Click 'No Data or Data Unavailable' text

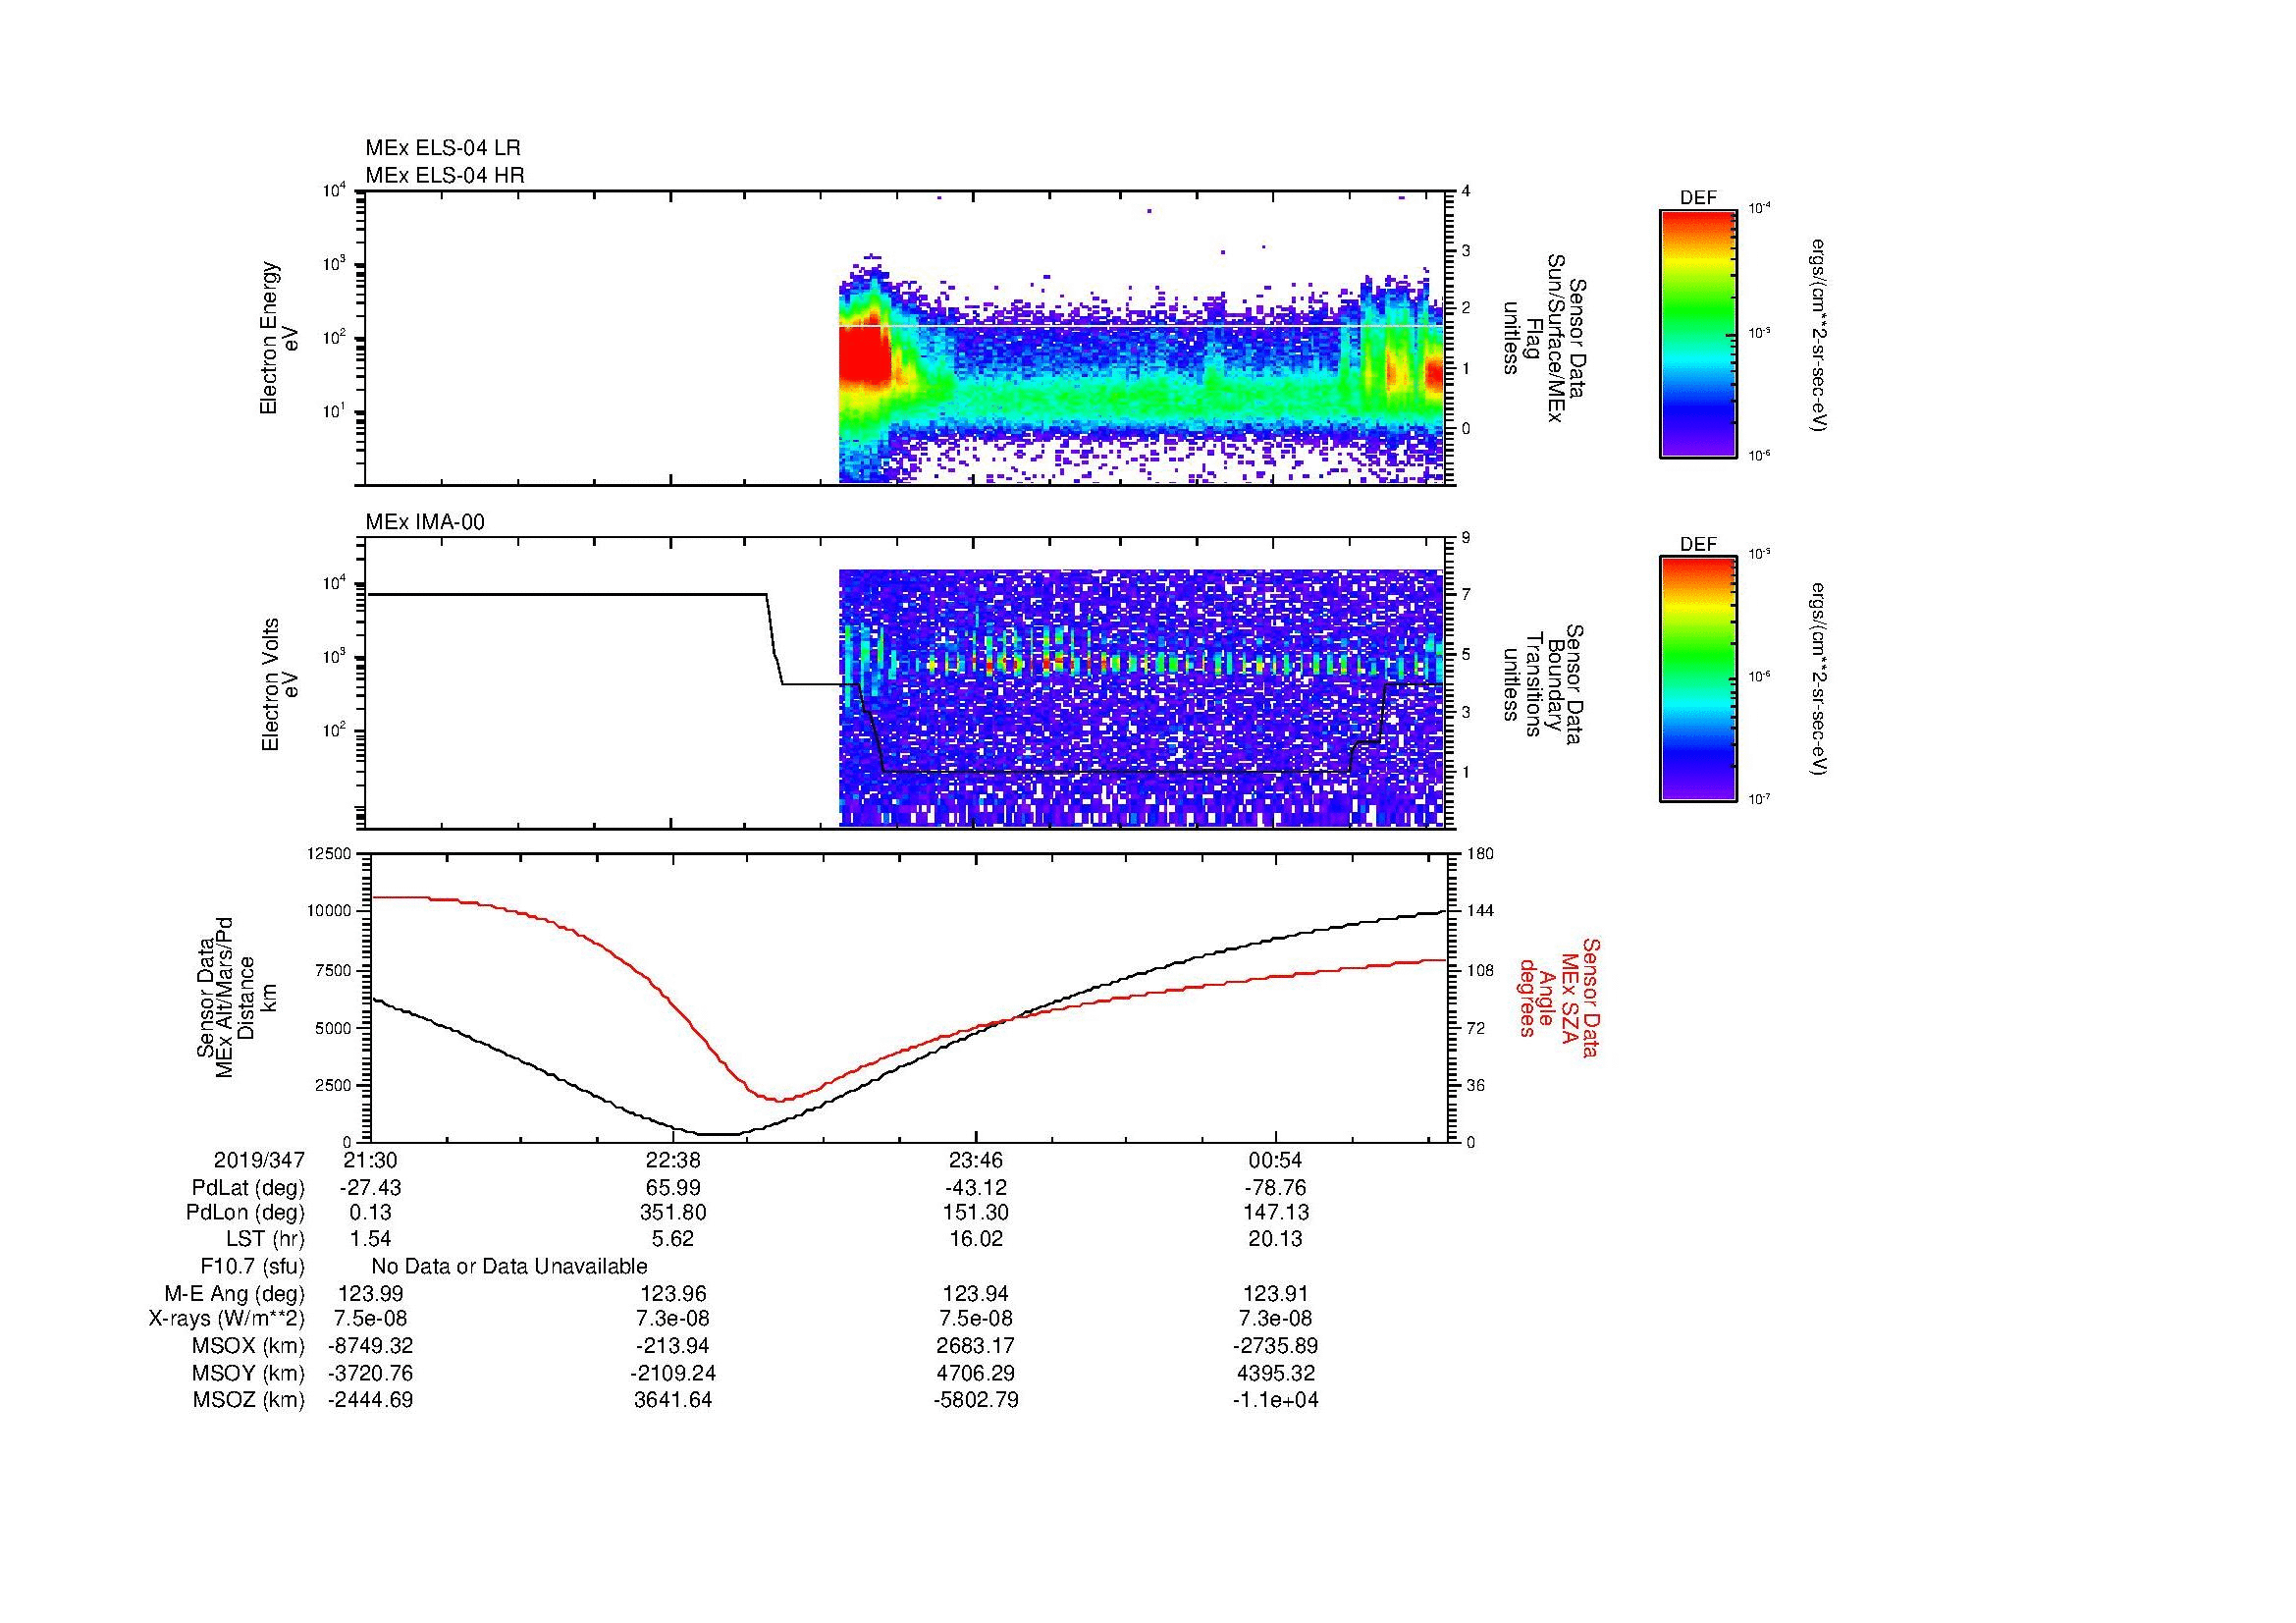pos(509,1267)
